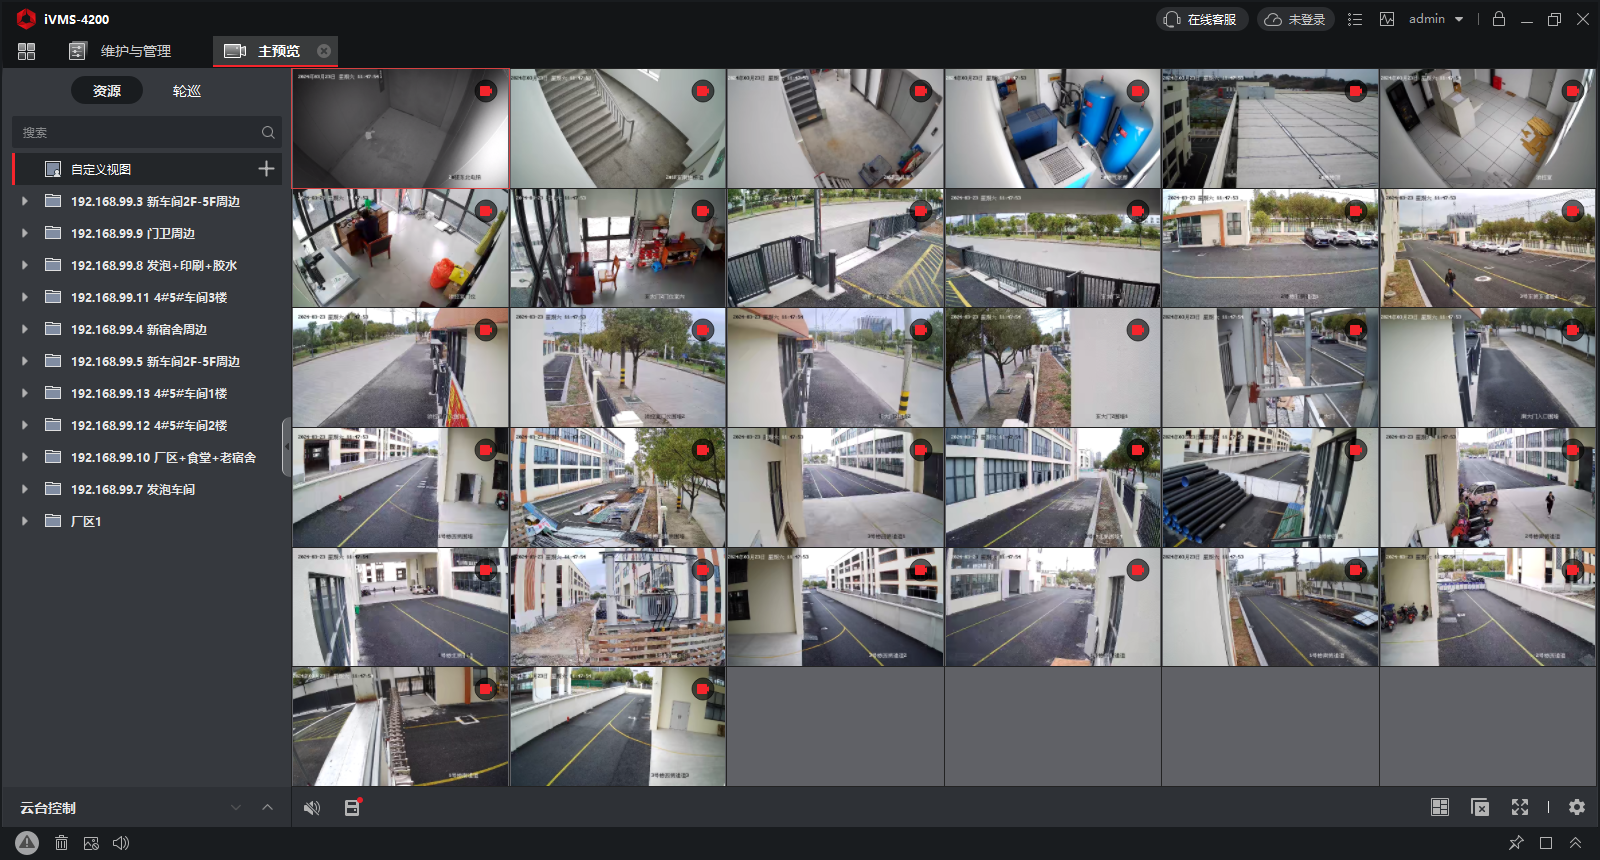The height and width of the screenshot is (860, 1600).
Task: Open live view settings gear
Action: 1577,807
